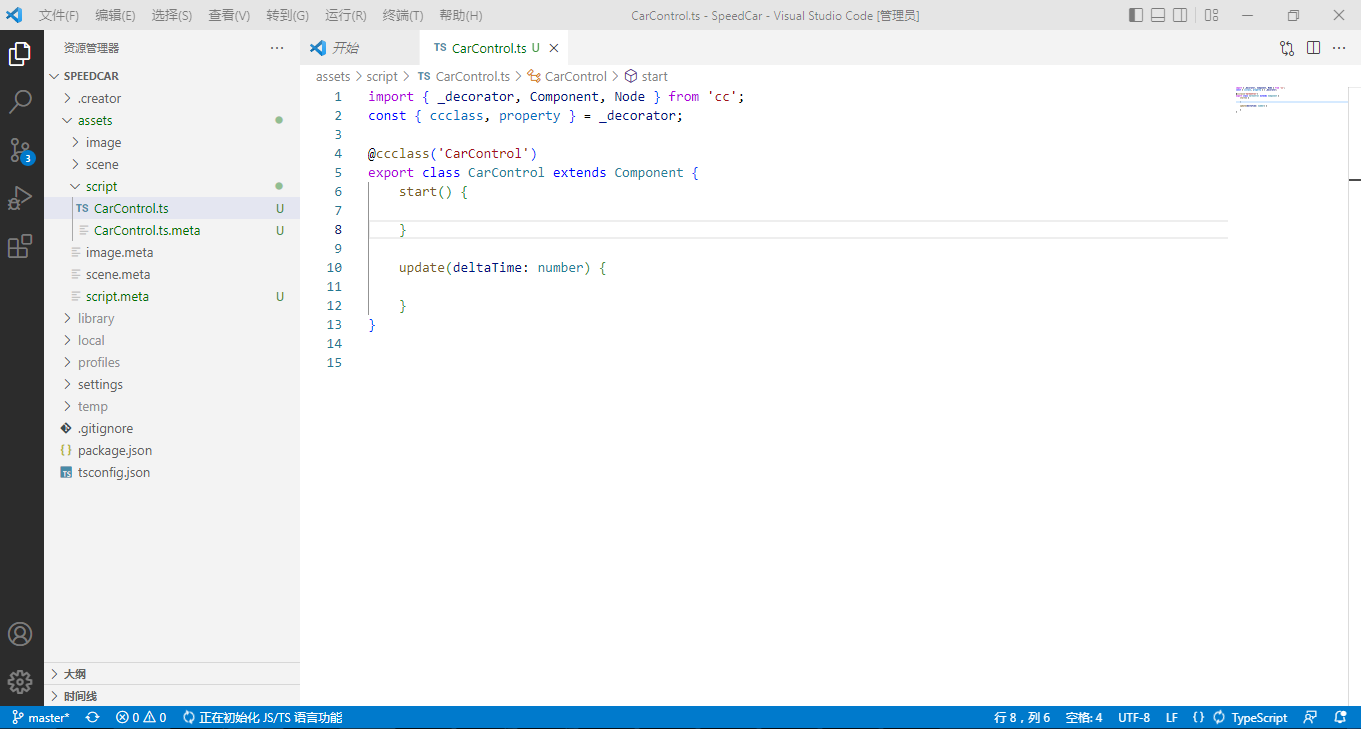Toggle the secondary side bar layout icon
The width and height of the screenshot is (1361, 729).
click(1180, 15)
